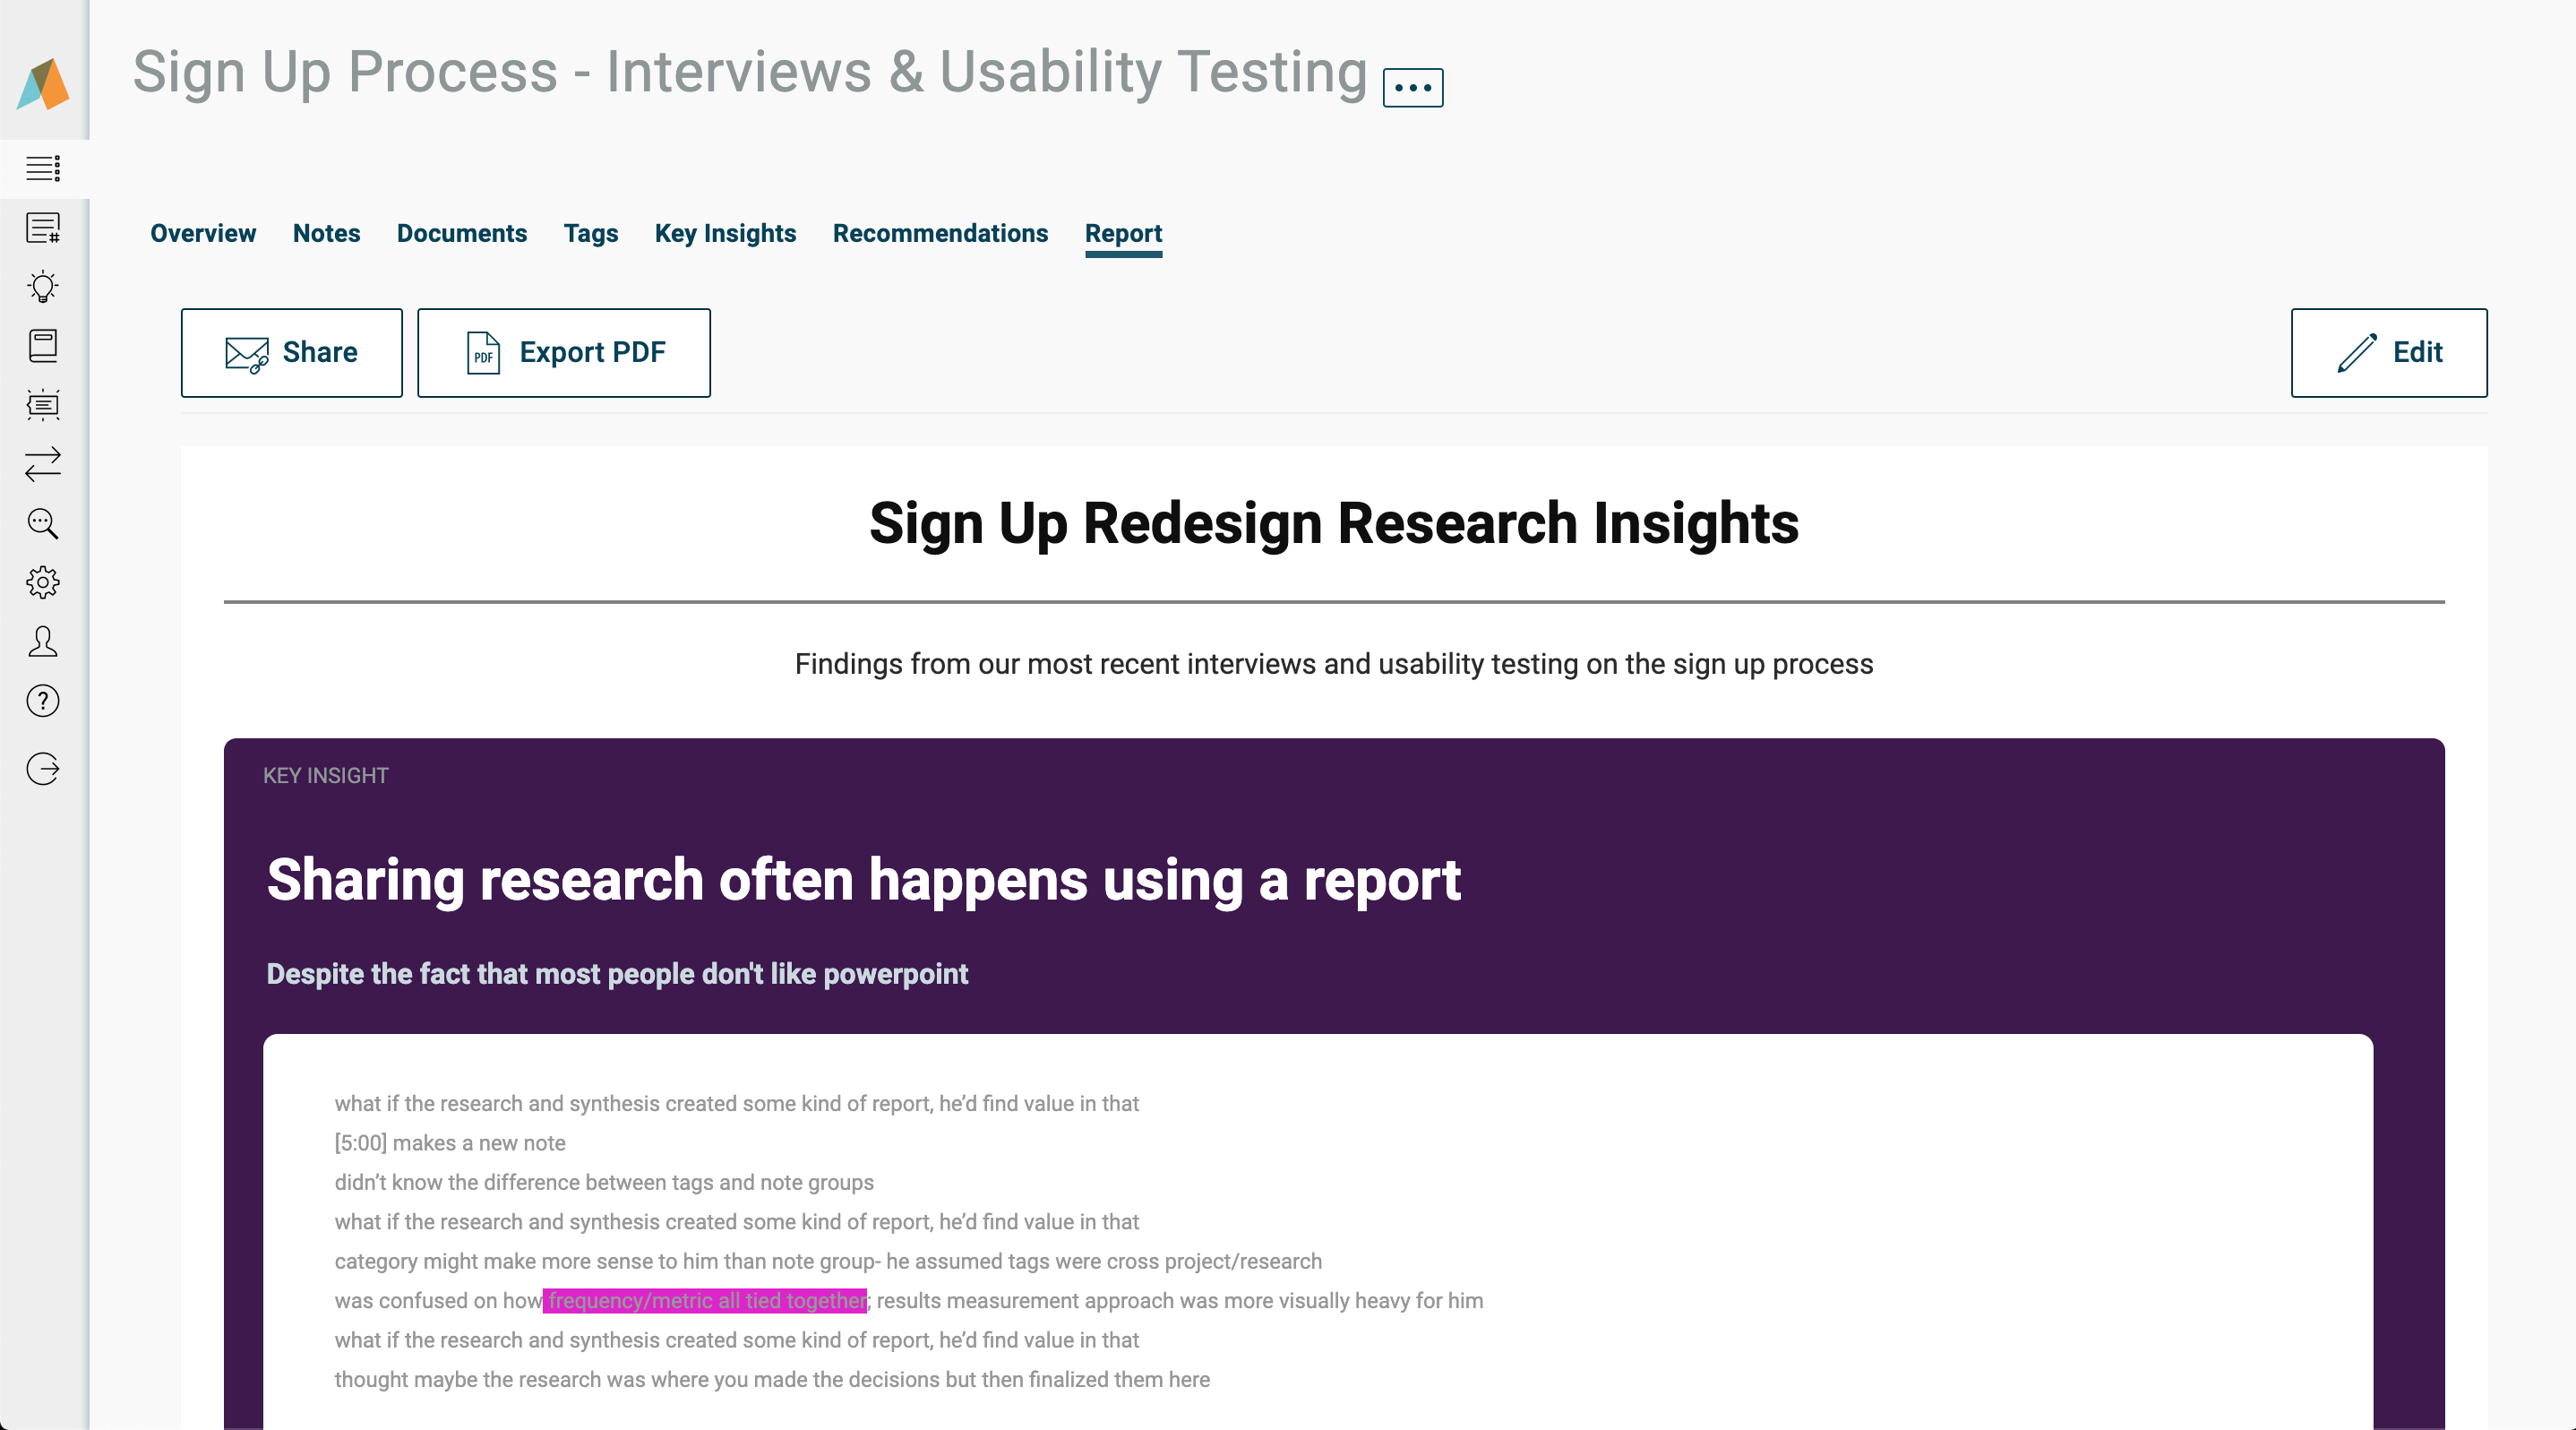Screen dimensions: 2576x1430
Task: Click the Edit button for the report
Action: (x=2388, y=353)
